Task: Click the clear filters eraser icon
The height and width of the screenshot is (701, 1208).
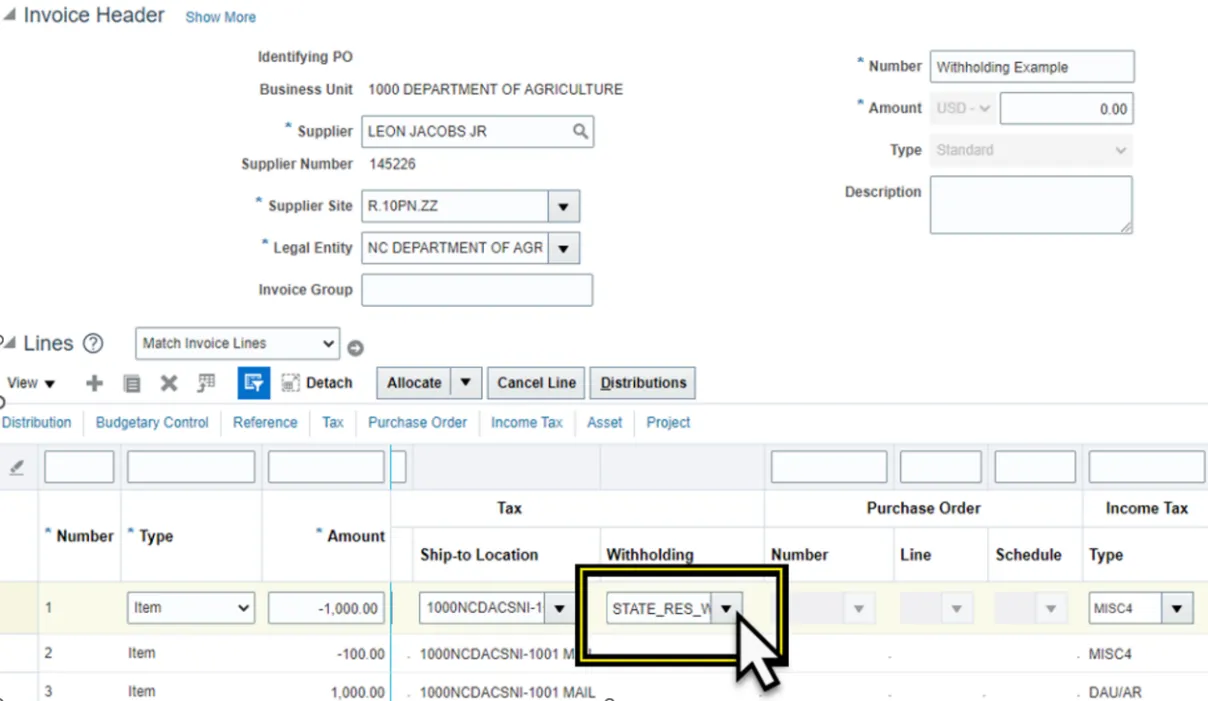Action: coord(17,467)
